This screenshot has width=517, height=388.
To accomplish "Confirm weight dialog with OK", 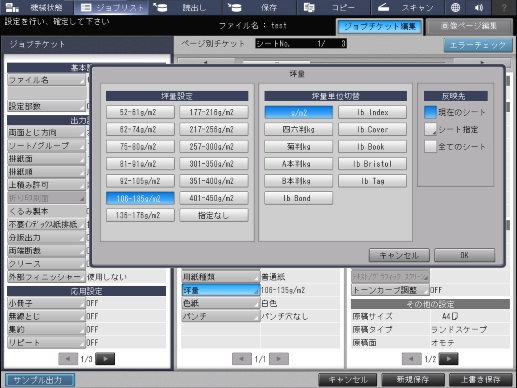I will pos(464,255).
